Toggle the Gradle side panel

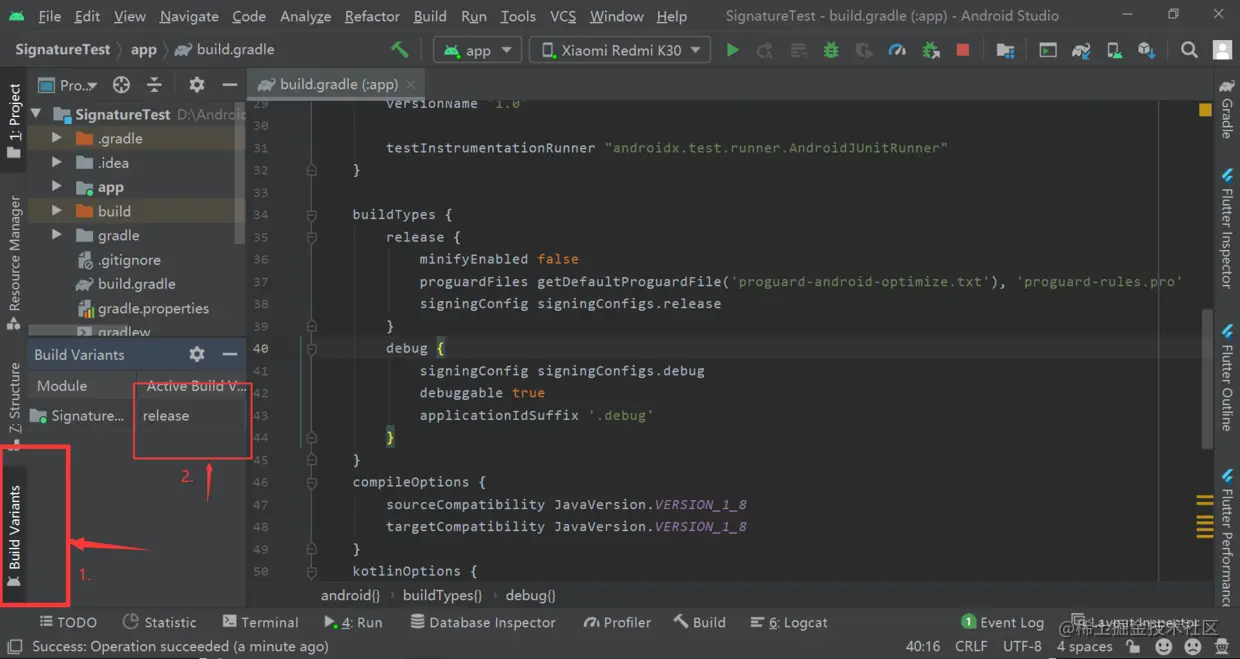(1227, 108)
